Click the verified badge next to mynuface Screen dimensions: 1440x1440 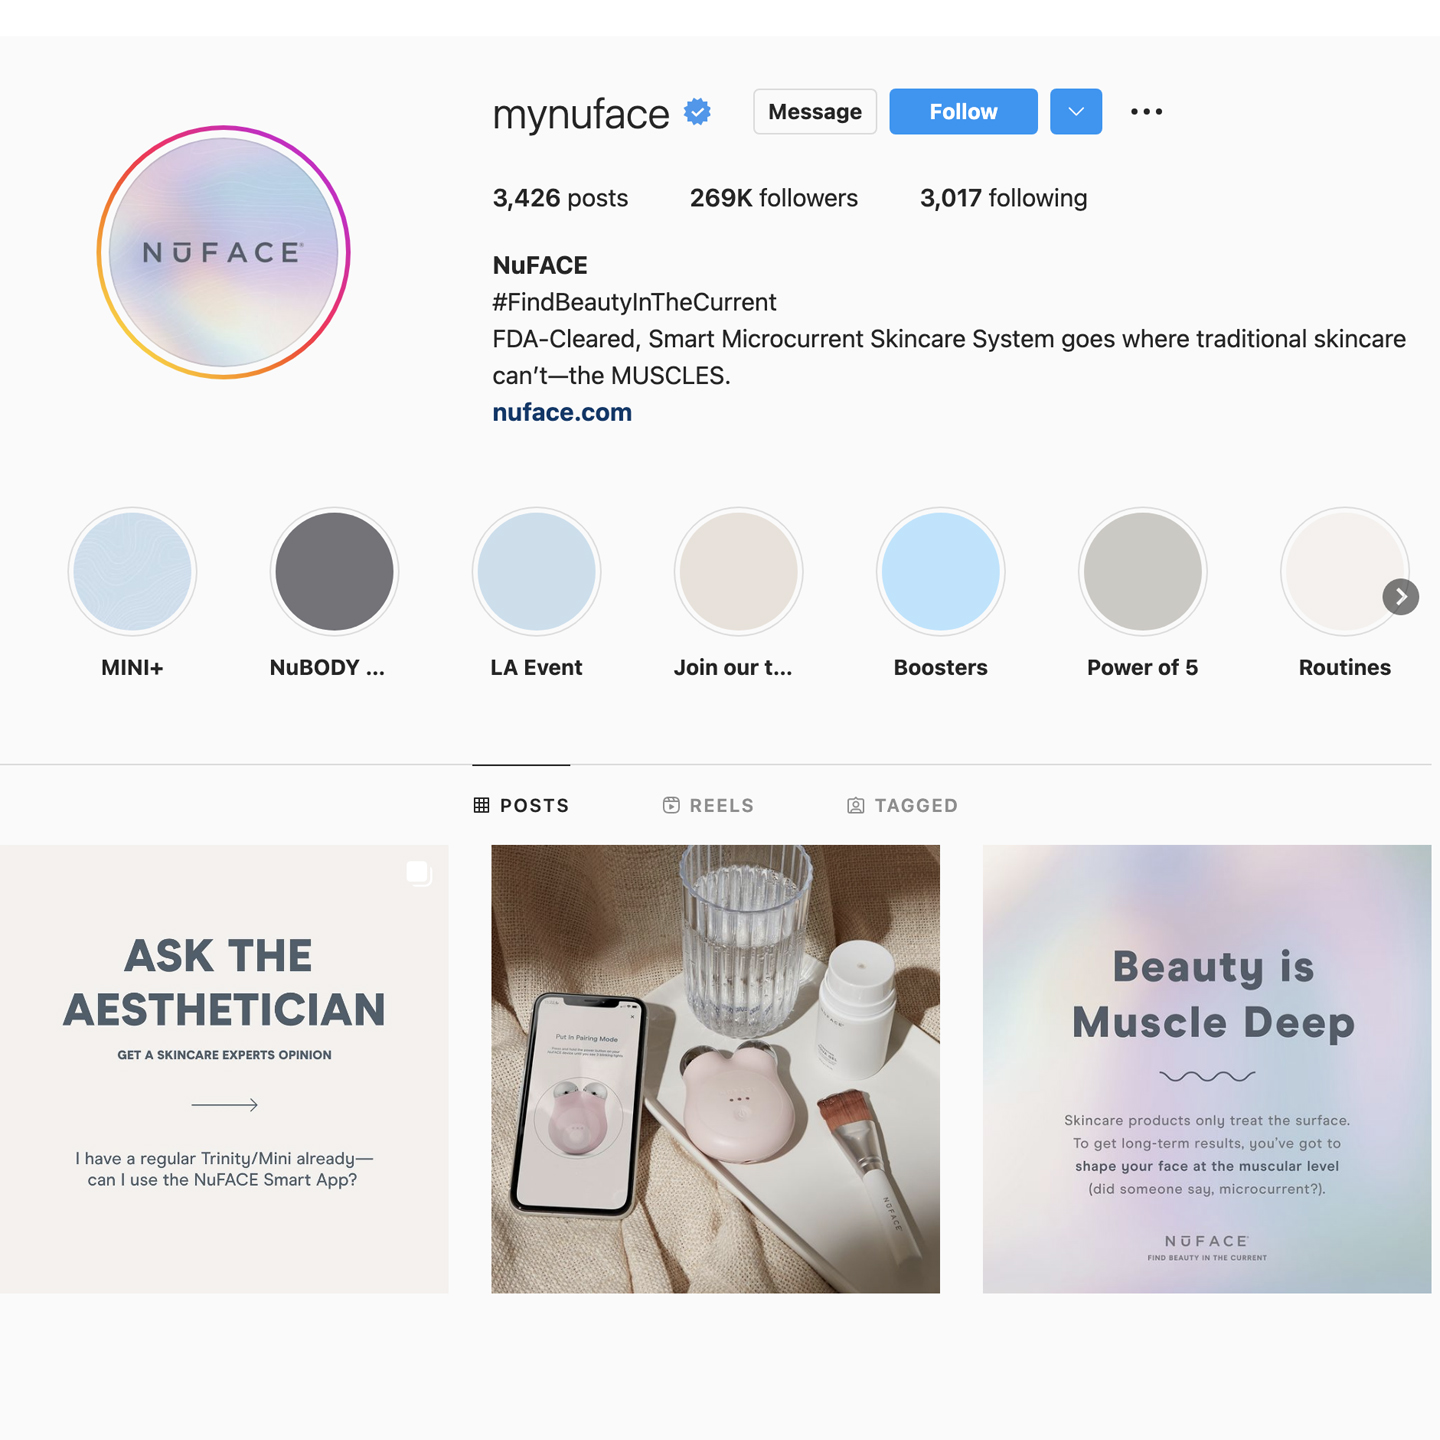(x=697, y=112)
